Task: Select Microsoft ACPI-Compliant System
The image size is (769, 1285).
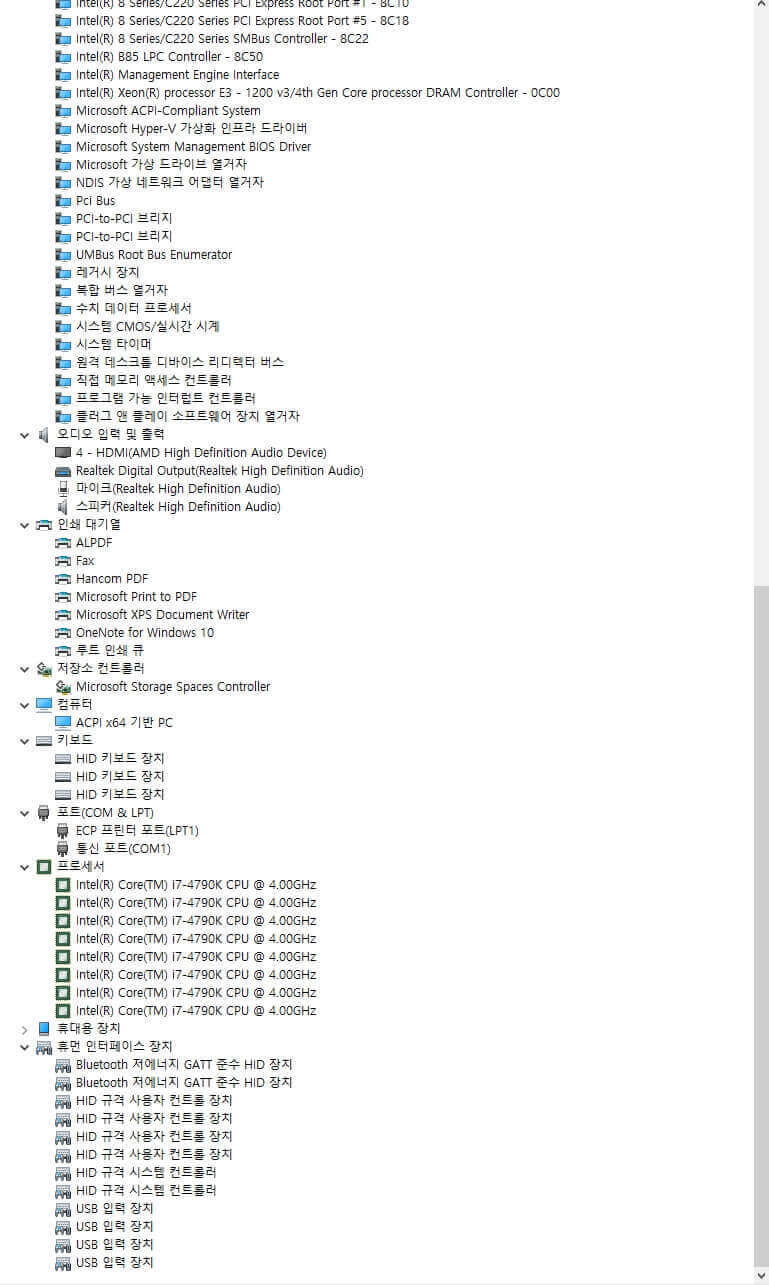Action: 168,110
